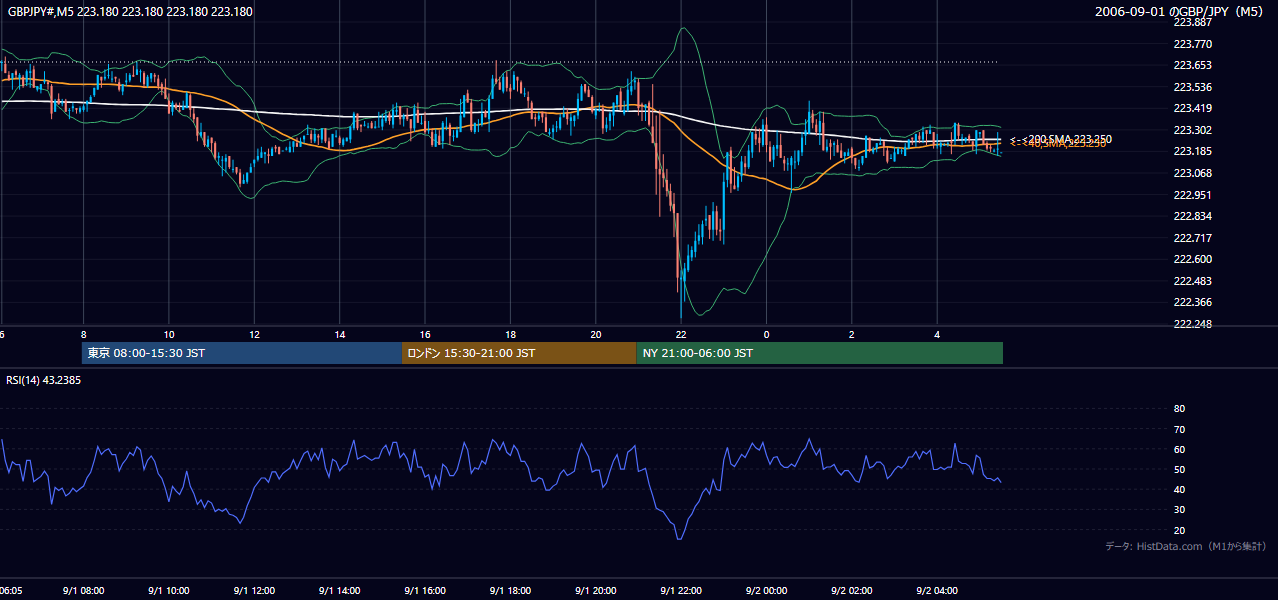Click price axis label 222.717
This screenshot has height=600, width=1278.
pyautogui.click(x=1192, y=238)
